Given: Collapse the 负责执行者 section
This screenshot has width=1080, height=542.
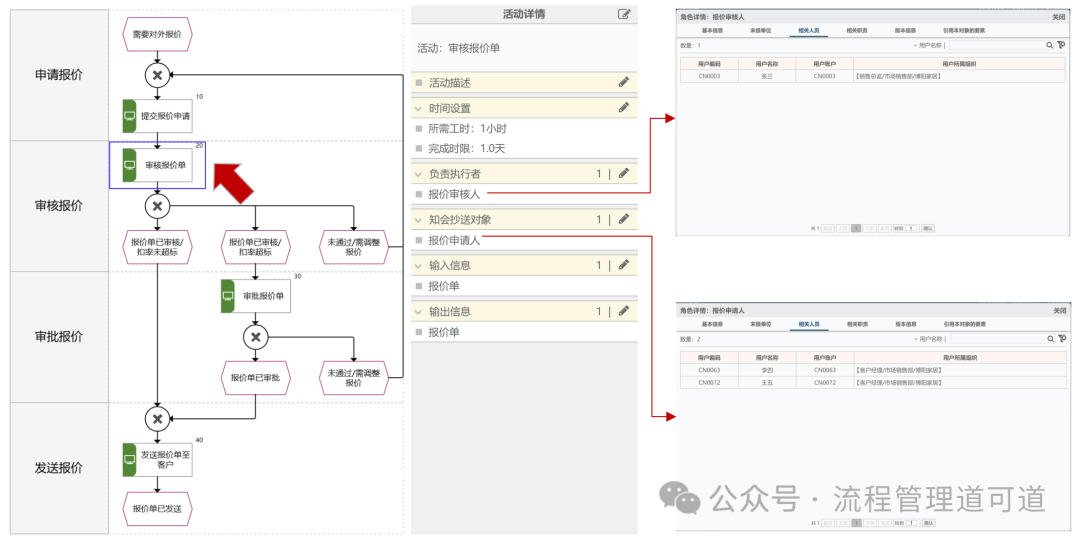Looking at the screenshot, I should (x=418, y=174).
